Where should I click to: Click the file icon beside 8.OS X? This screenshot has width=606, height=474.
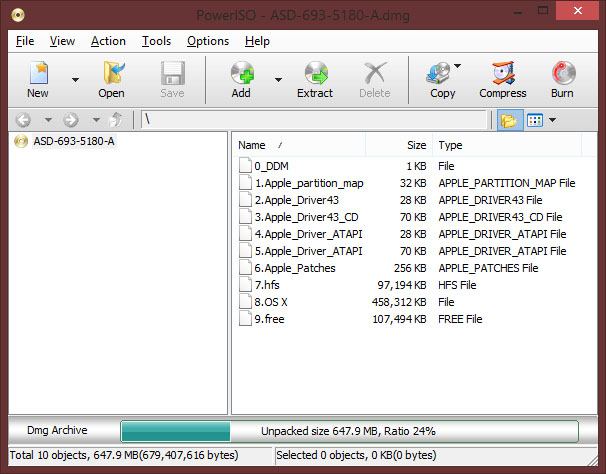pos(245,302)
